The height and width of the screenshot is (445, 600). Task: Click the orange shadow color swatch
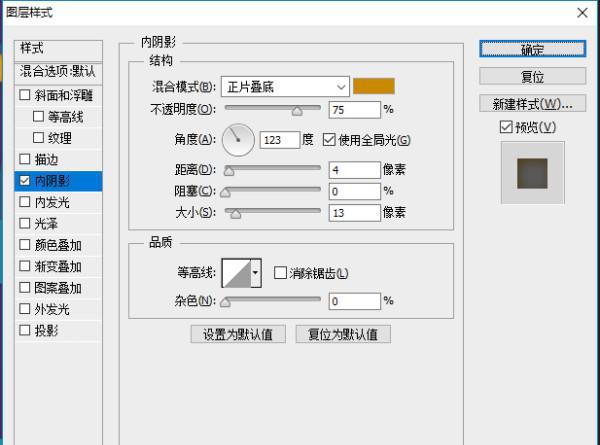coord(373,86)
